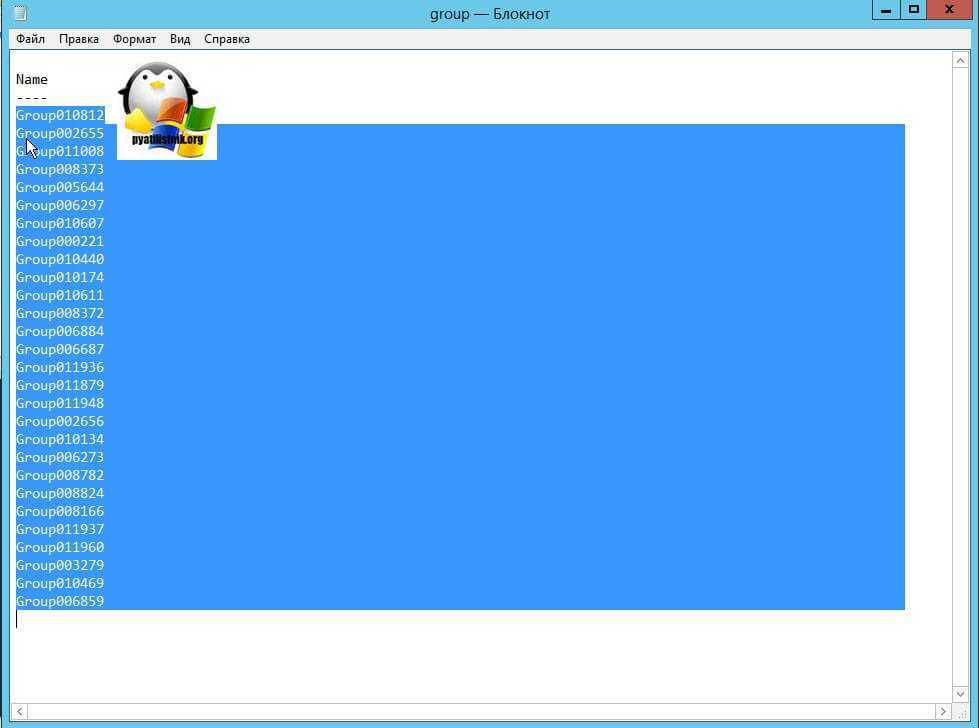Viewport: 979px width, 728px height.
Task: Click the line Group011879
Action: pyautogui.click(x=60, y=385)
